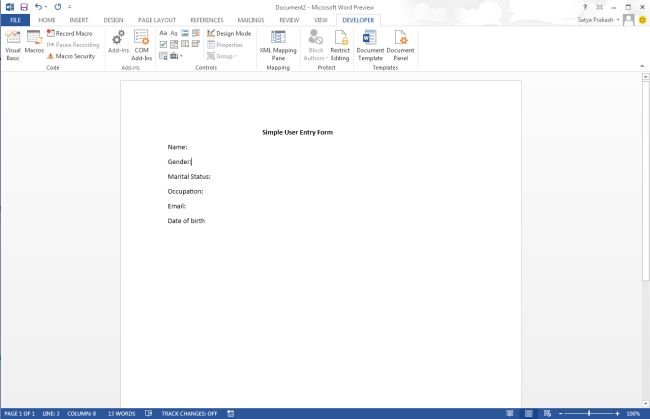
Task: Insert Repeating Section content control
Action: pyautogui.click(x=163, y=56)
